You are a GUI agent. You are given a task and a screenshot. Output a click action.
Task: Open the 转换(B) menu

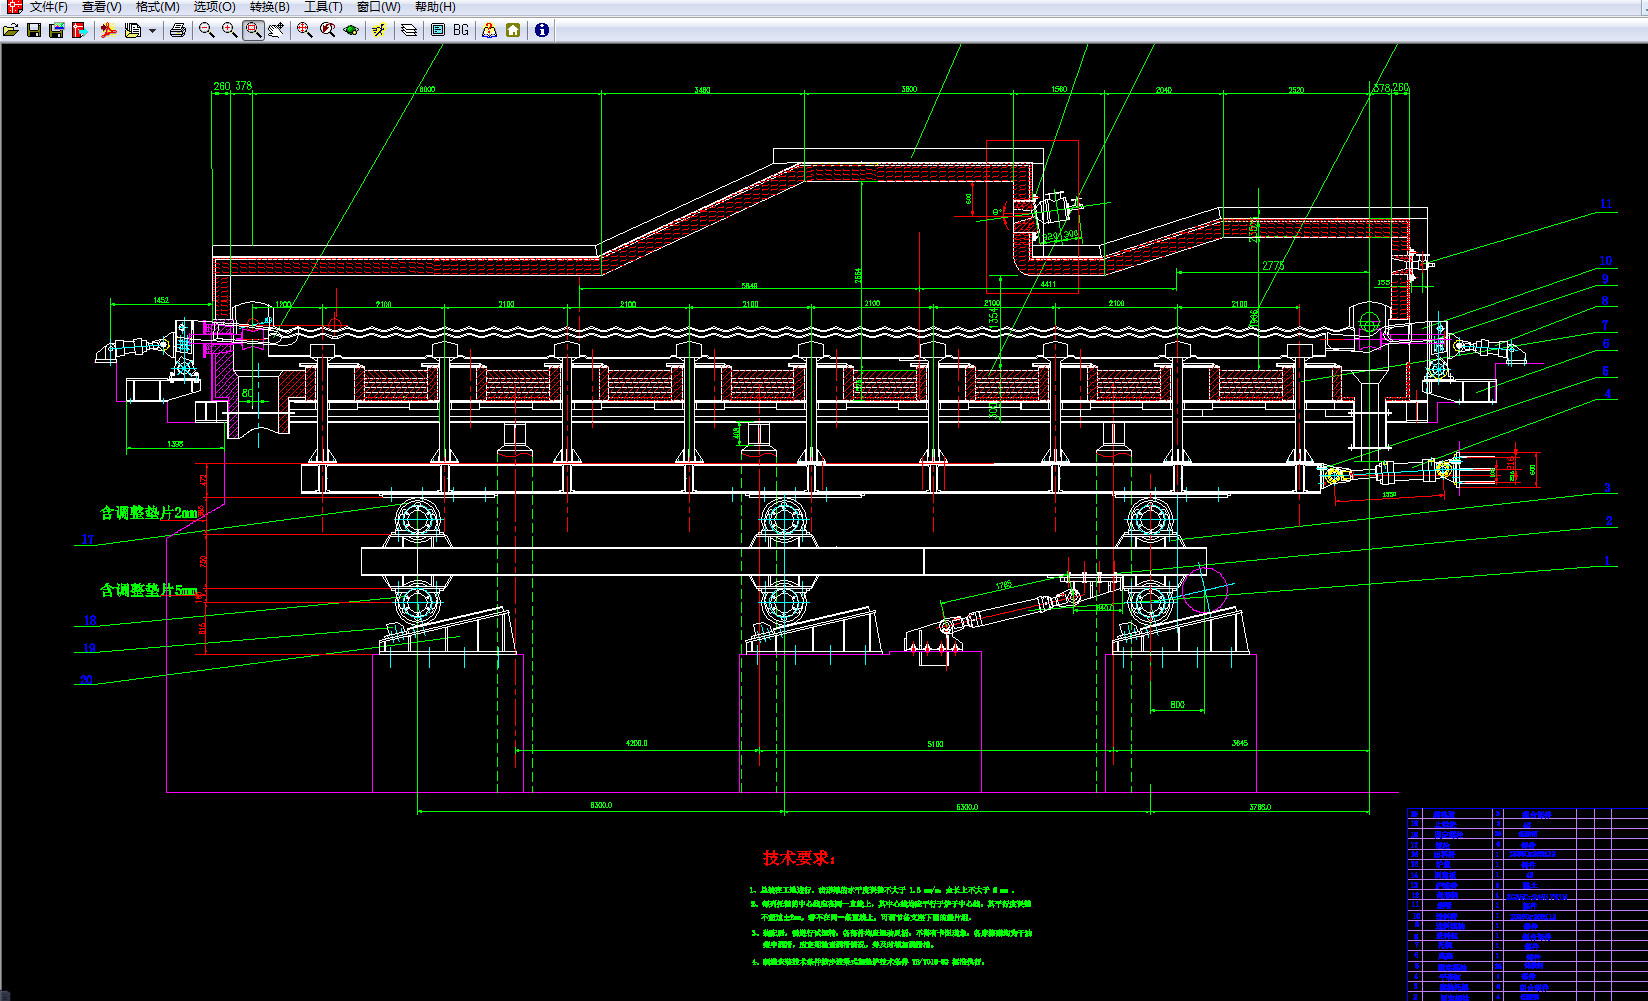(x=269, y=7)
